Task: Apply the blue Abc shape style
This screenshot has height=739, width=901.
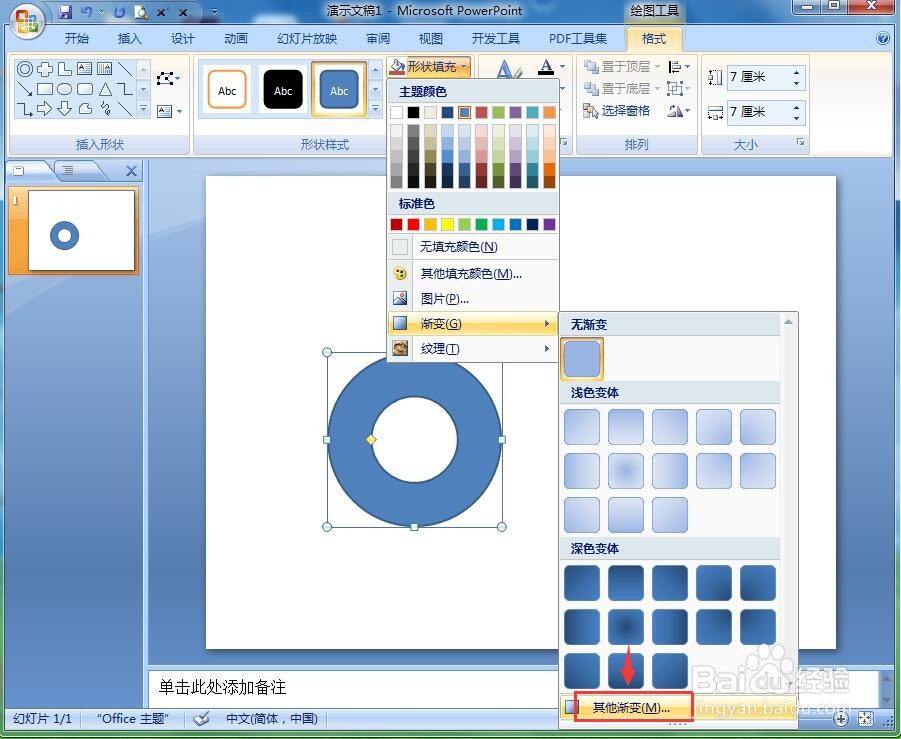Action: tap(339, 90)
